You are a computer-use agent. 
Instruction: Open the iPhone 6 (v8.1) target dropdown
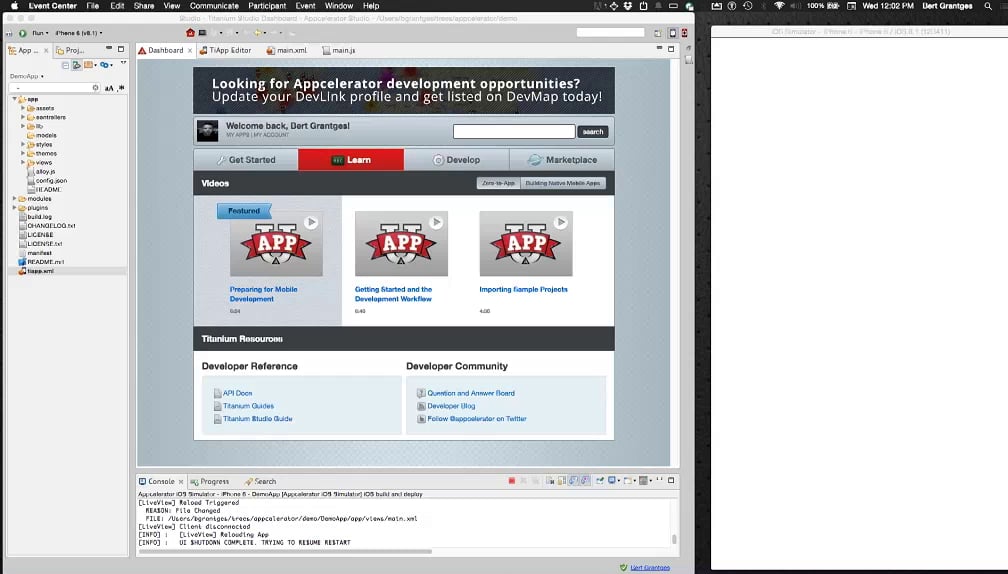78,33
